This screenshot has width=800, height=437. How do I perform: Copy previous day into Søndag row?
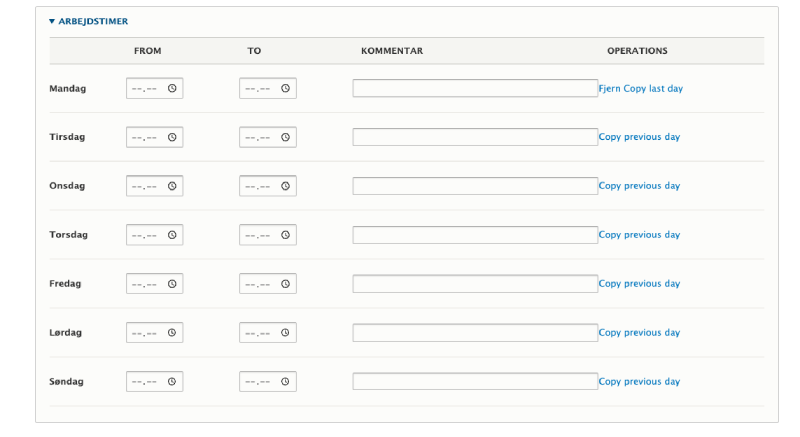(x=639, y=382)
